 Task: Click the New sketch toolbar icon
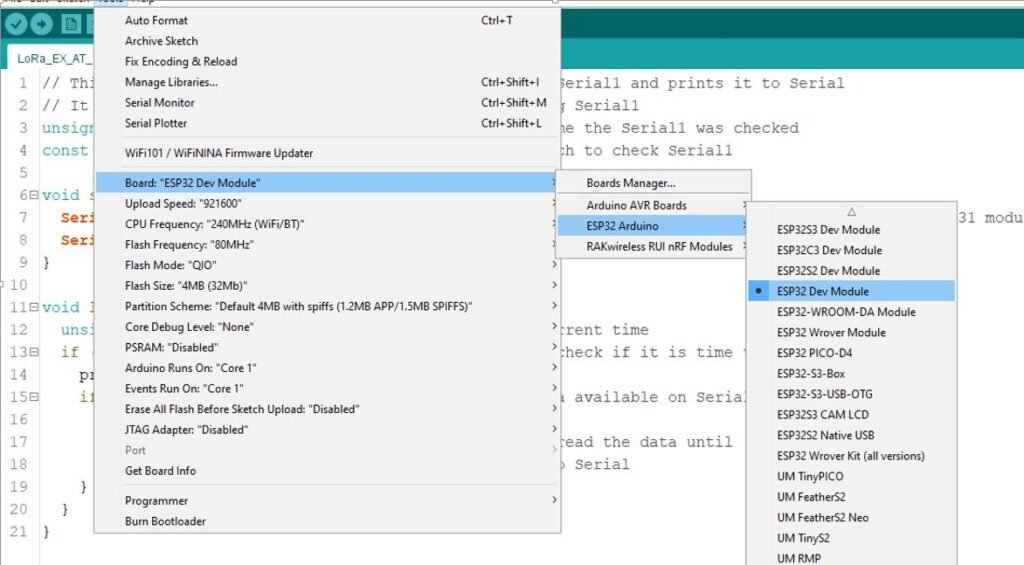71,24
